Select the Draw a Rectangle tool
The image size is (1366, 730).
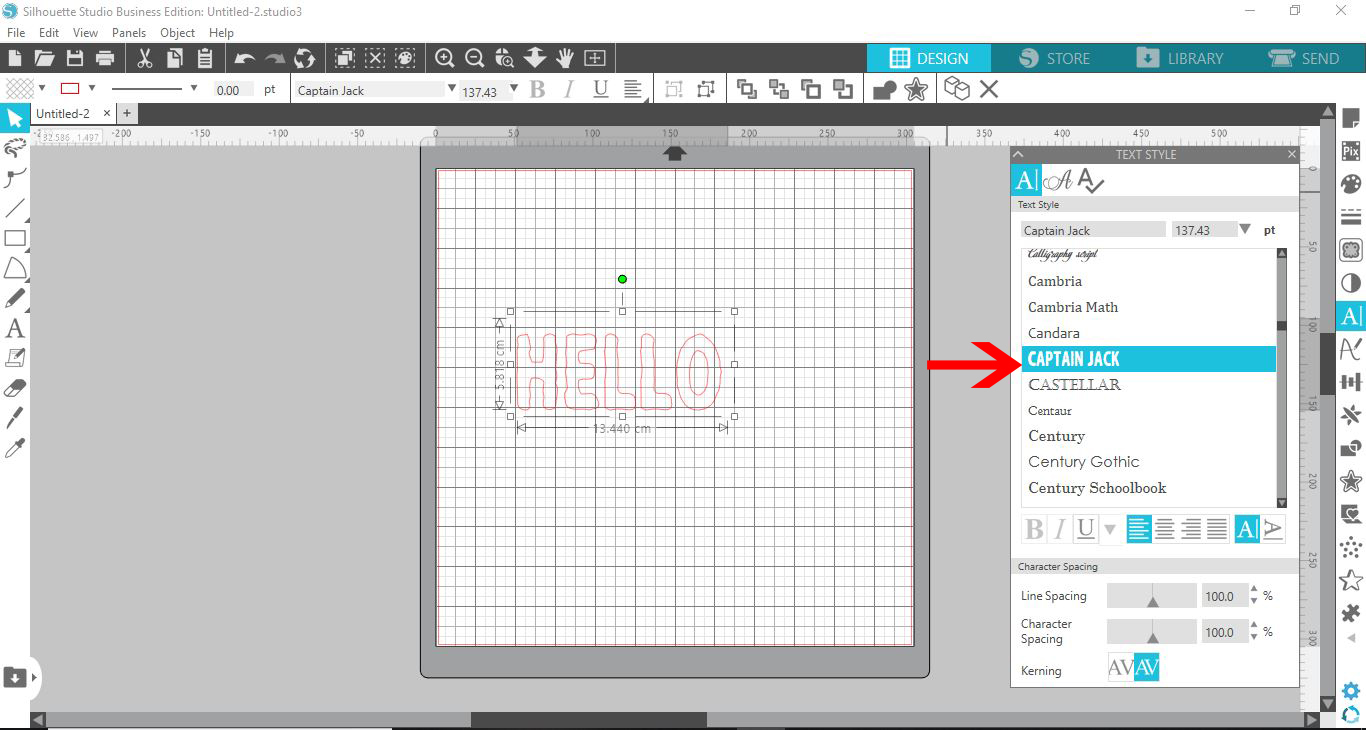tap(15, 238)
